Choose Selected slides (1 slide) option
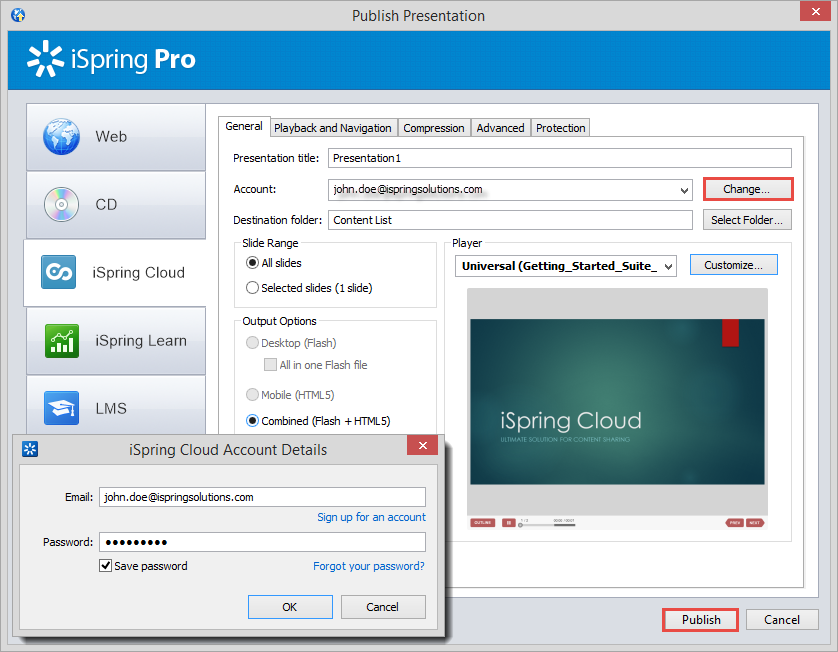The height and width of the screenshot is (652, 838). pos(252,288)
